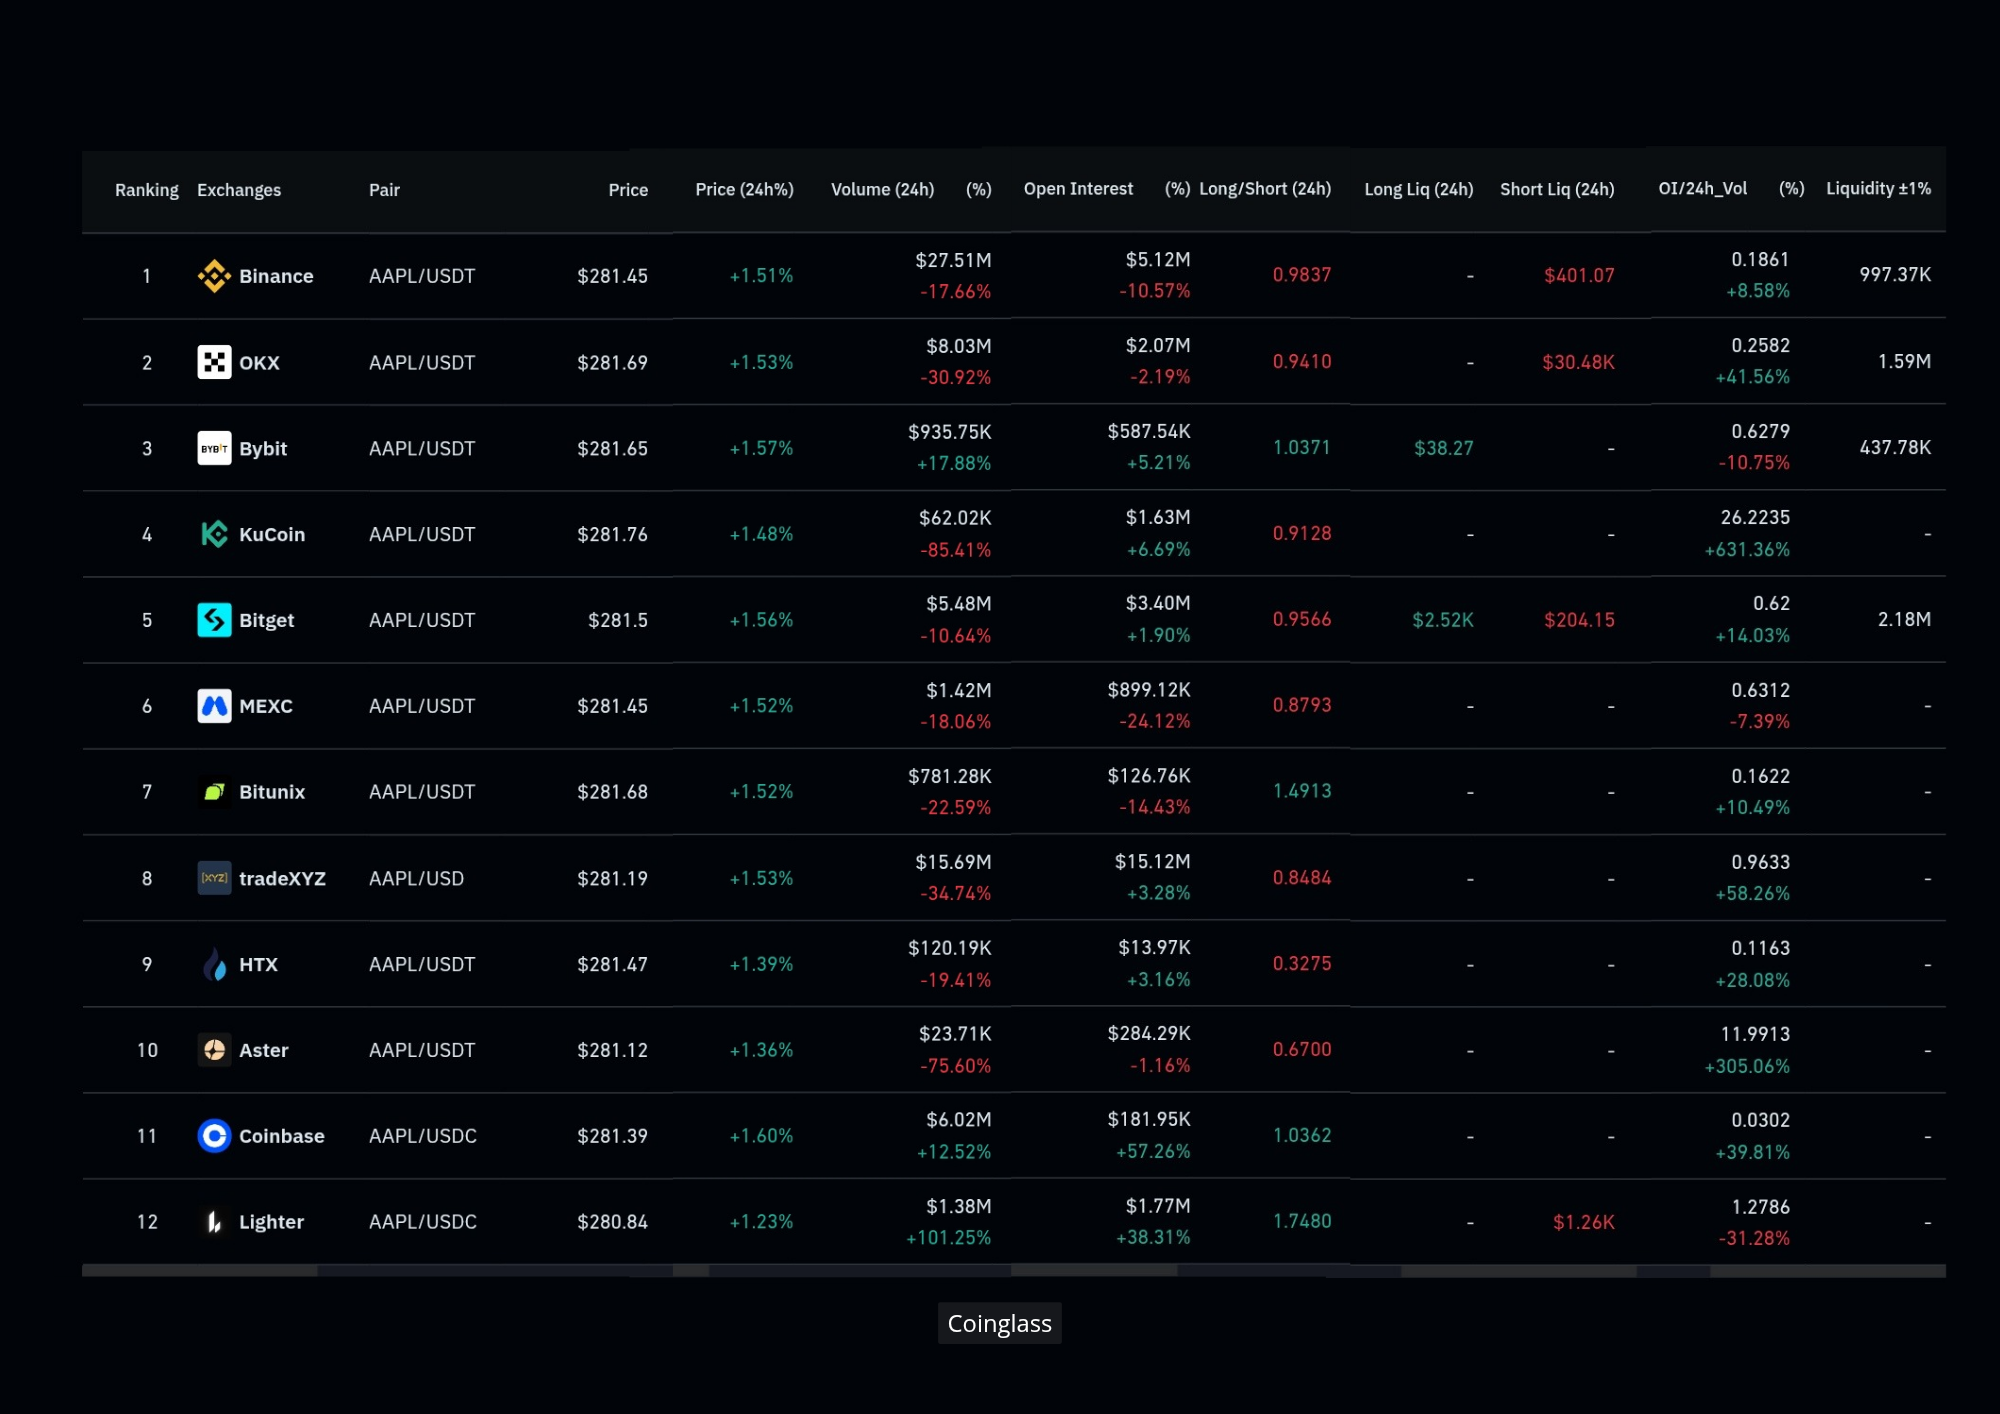This screenshot has height=1414, width=2000.
Task: Click the Coinbase logo icon
Action: coord(214,1136)
